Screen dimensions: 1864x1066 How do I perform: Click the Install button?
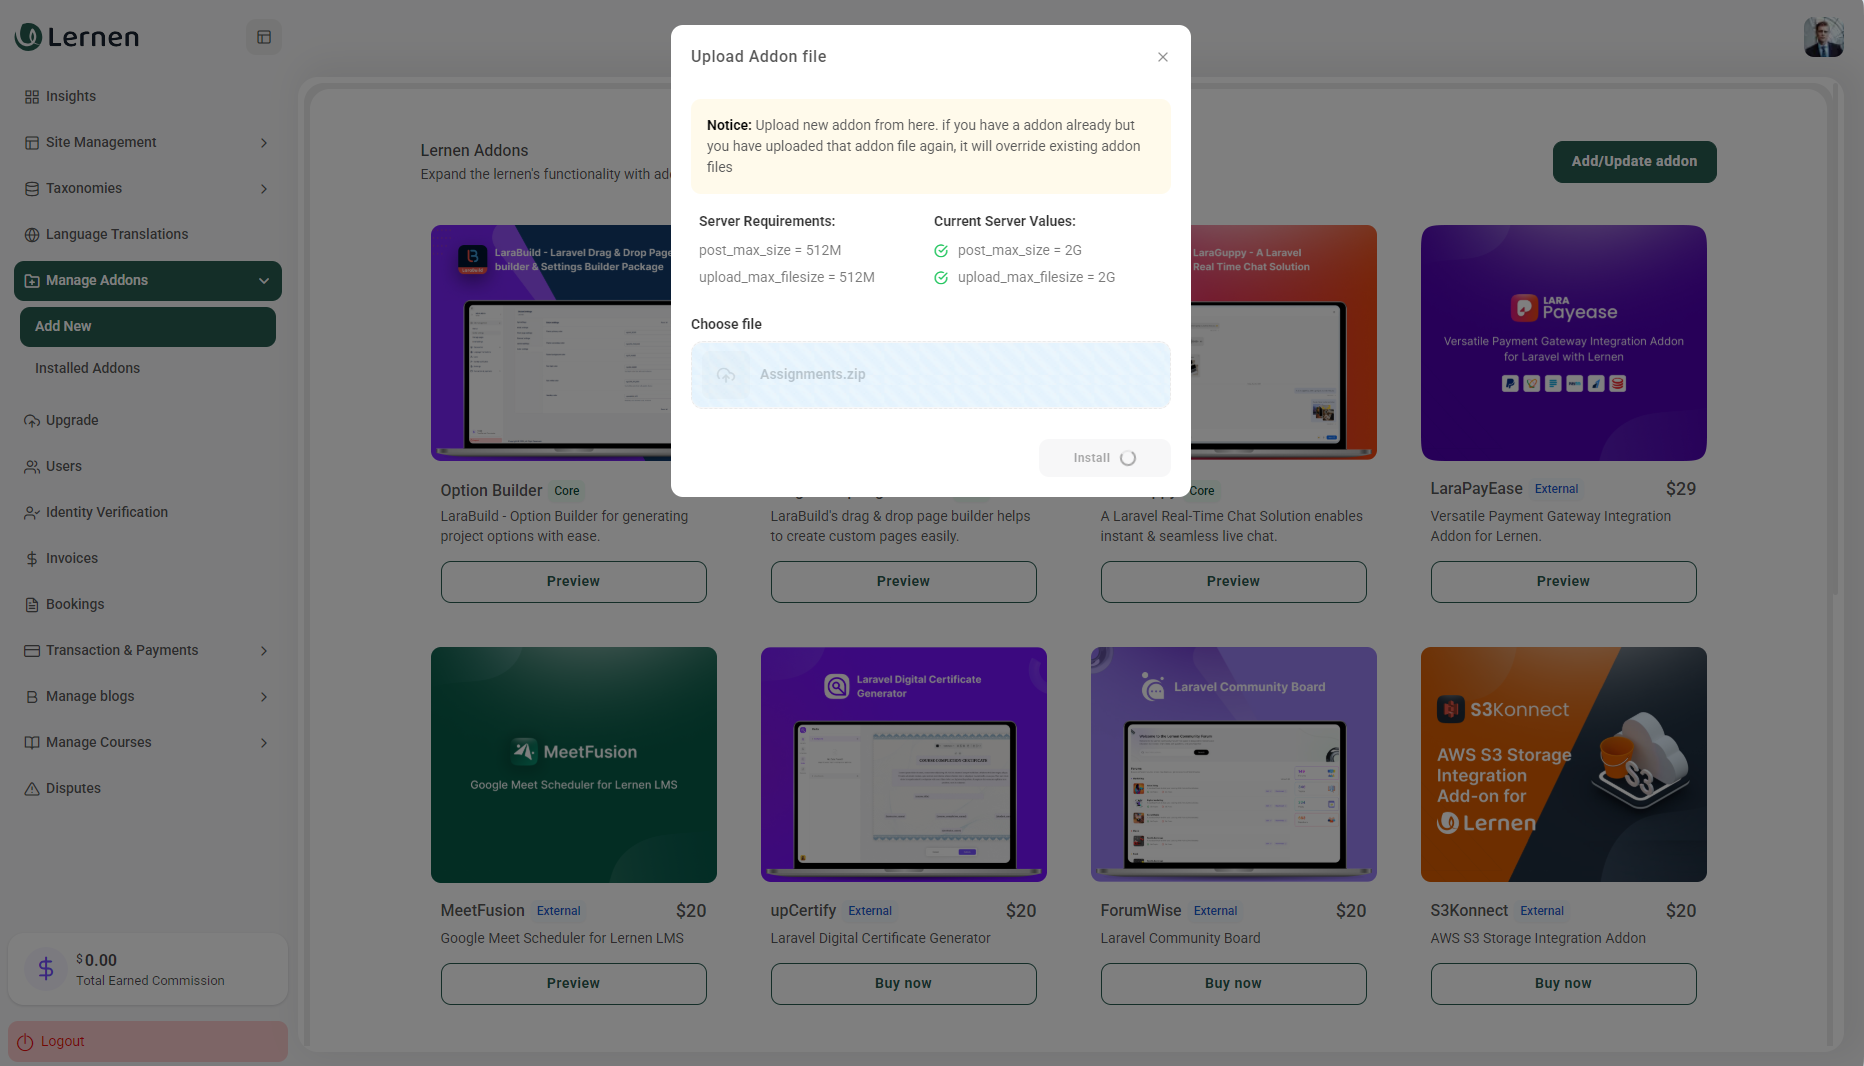1104,457
